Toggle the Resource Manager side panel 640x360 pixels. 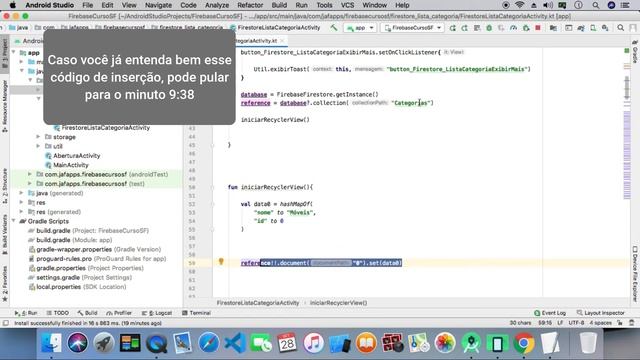4,106
